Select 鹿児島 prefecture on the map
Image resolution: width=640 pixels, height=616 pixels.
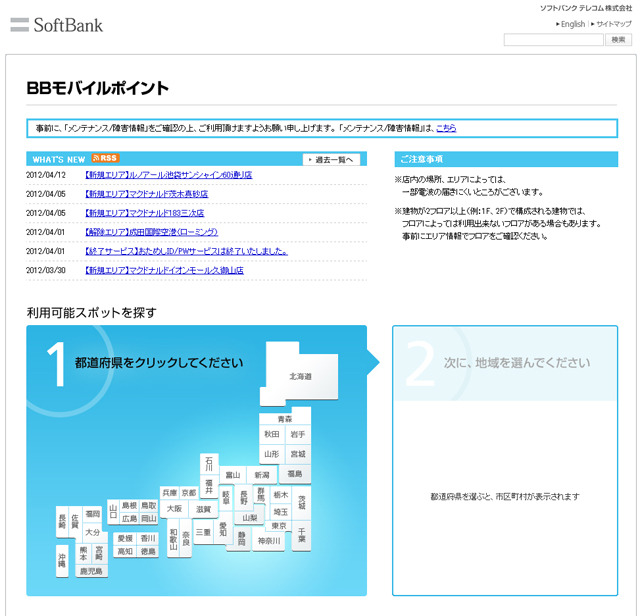(x=91, y=571)
